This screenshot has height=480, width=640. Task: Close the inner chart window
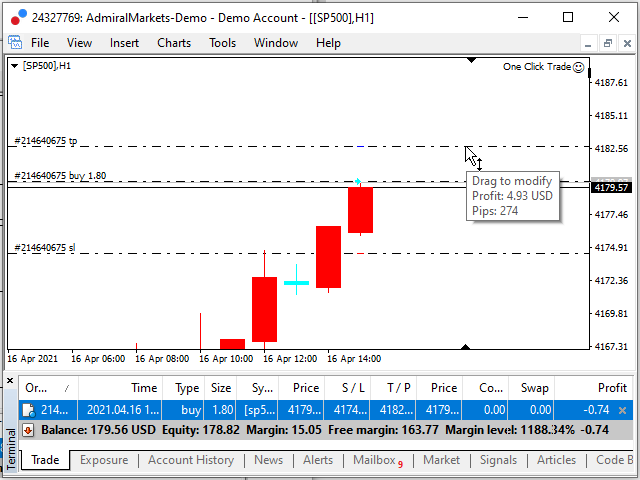pos(627,43)
